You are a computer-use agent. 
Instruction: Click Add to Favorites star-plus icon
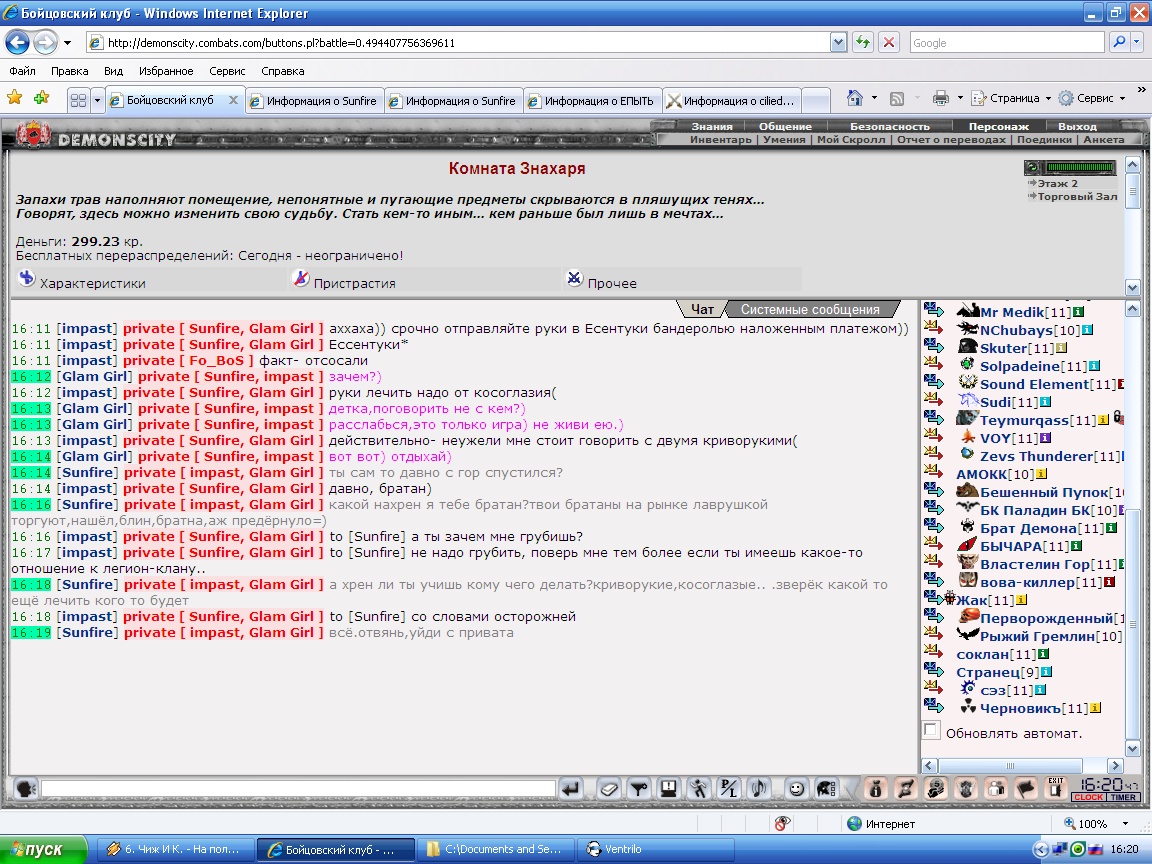42,98
